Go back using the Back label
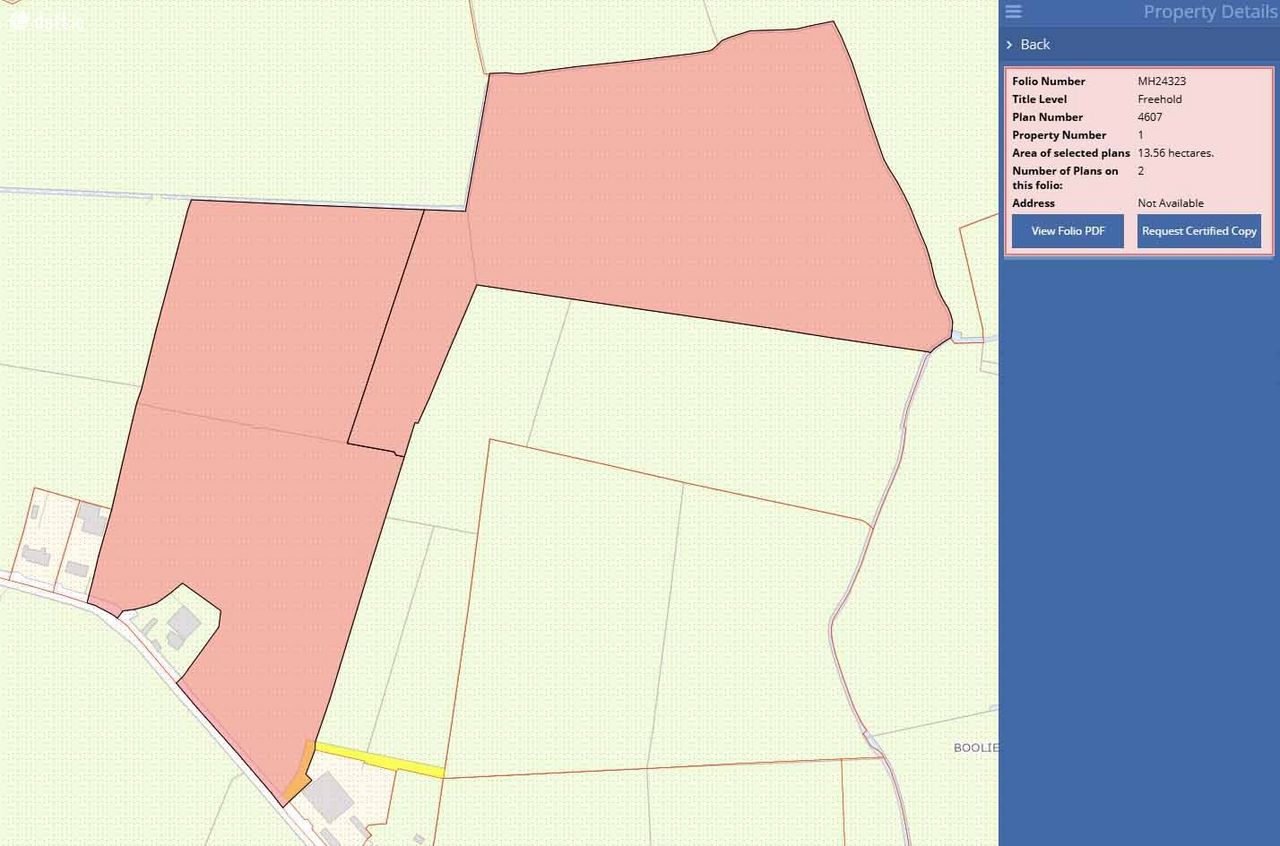The width and height of the screenshot is (1280, 846). [x=1035, y=45]
